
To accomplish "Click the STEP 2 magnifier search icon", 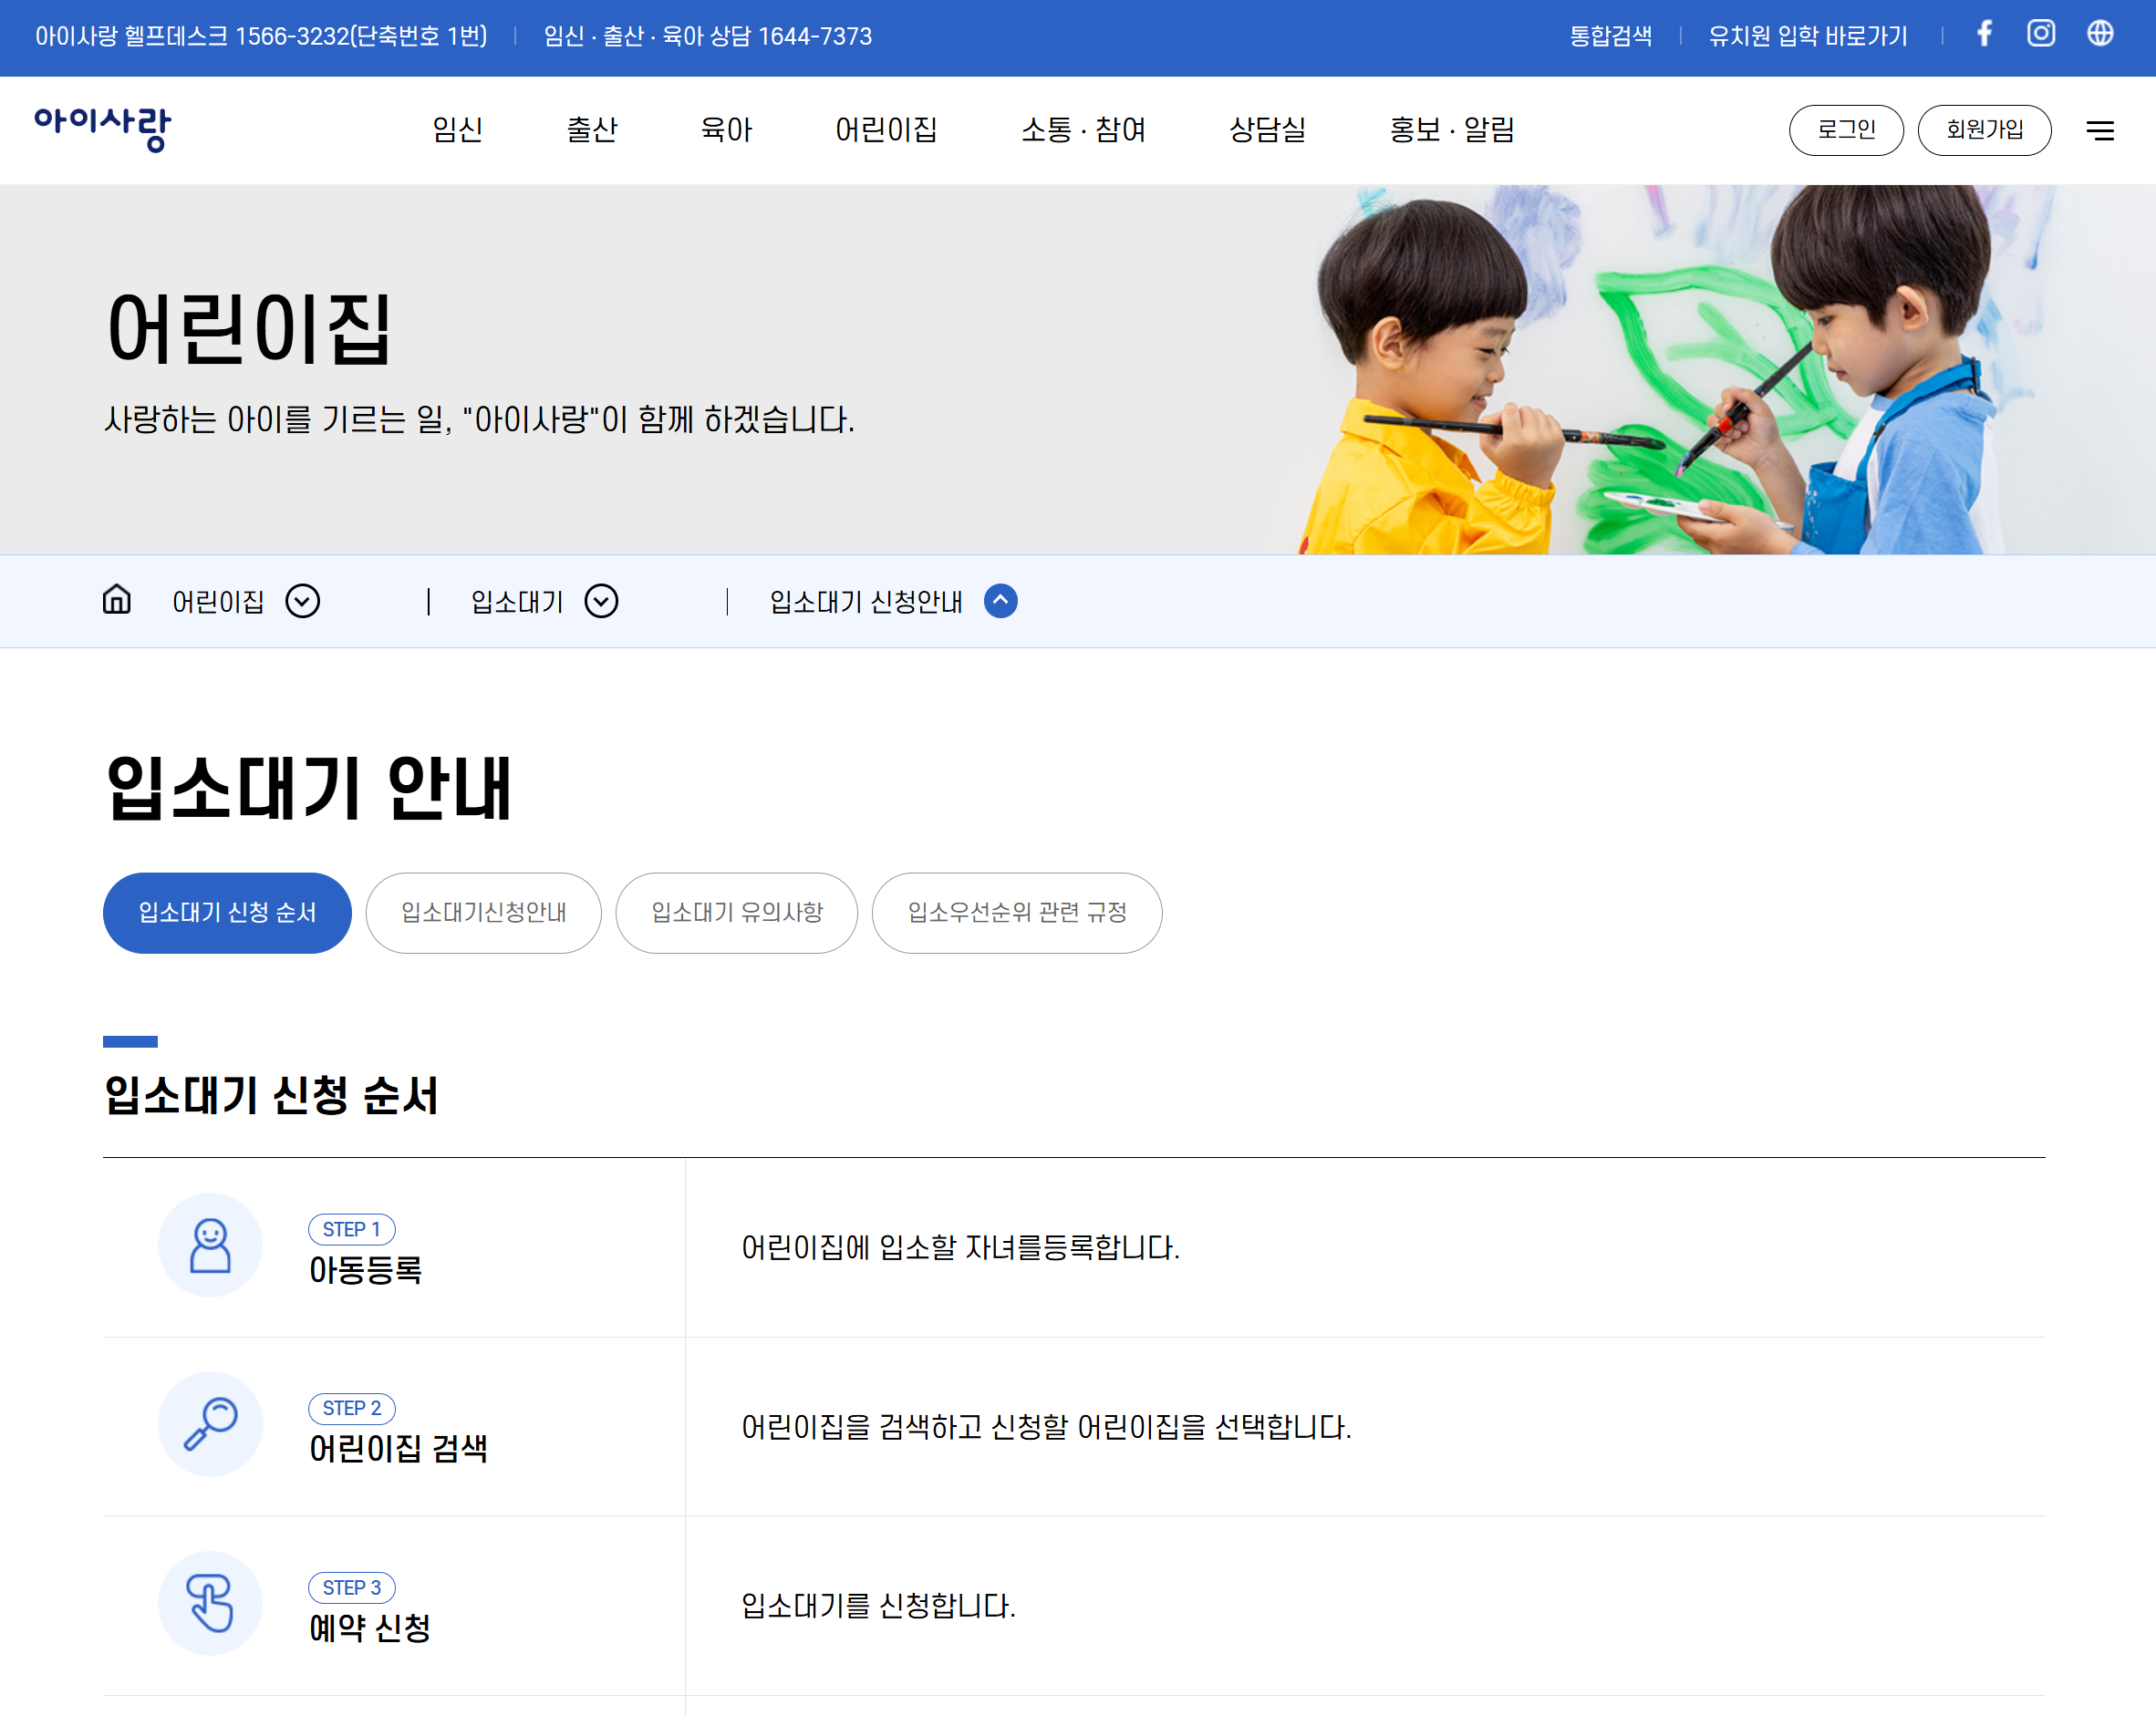I will tap(210, 1424).
